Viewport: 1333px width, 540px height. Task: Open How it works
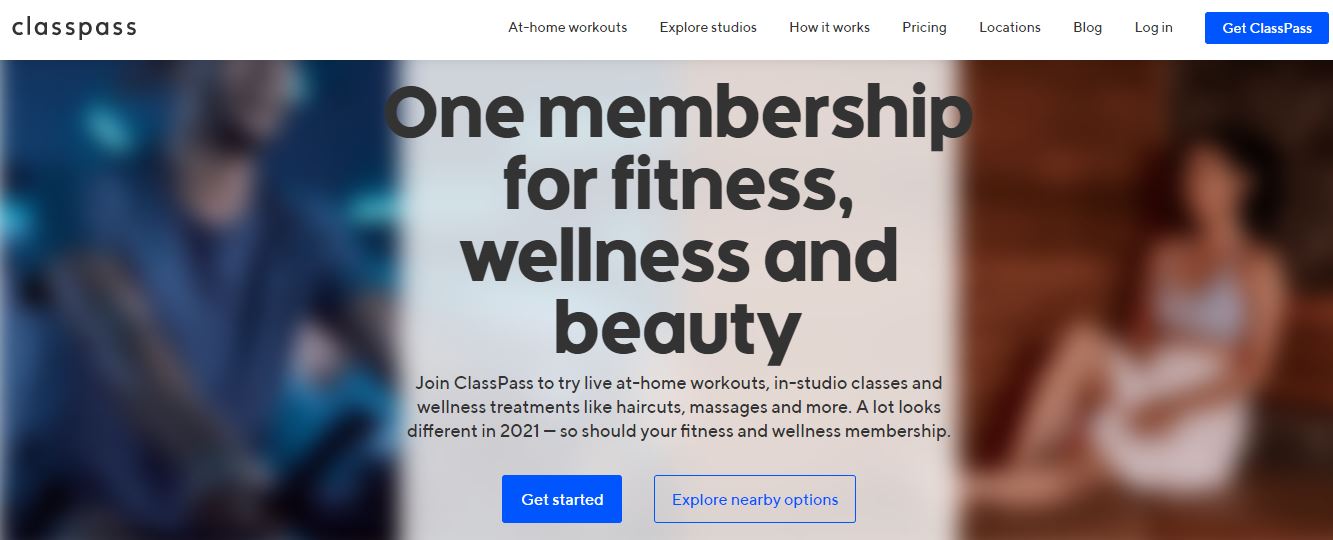tap(829, 28)
